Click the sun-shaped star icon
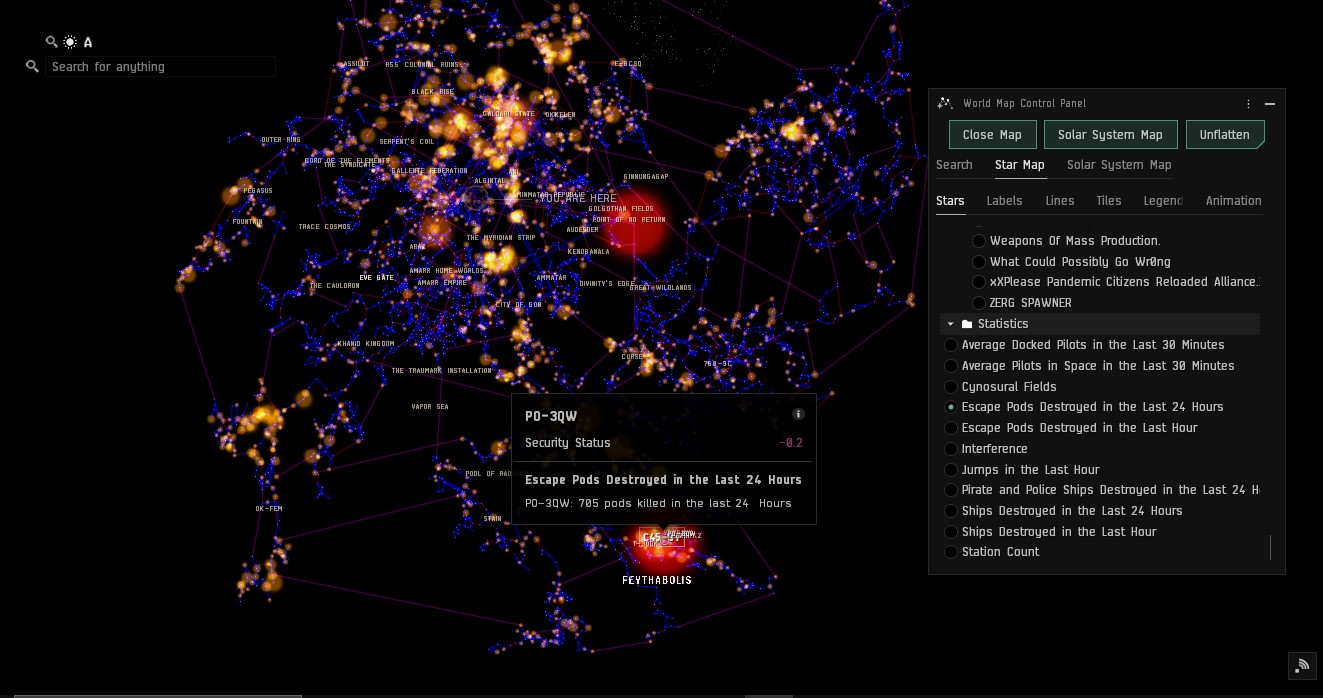 tap(70, 42)
